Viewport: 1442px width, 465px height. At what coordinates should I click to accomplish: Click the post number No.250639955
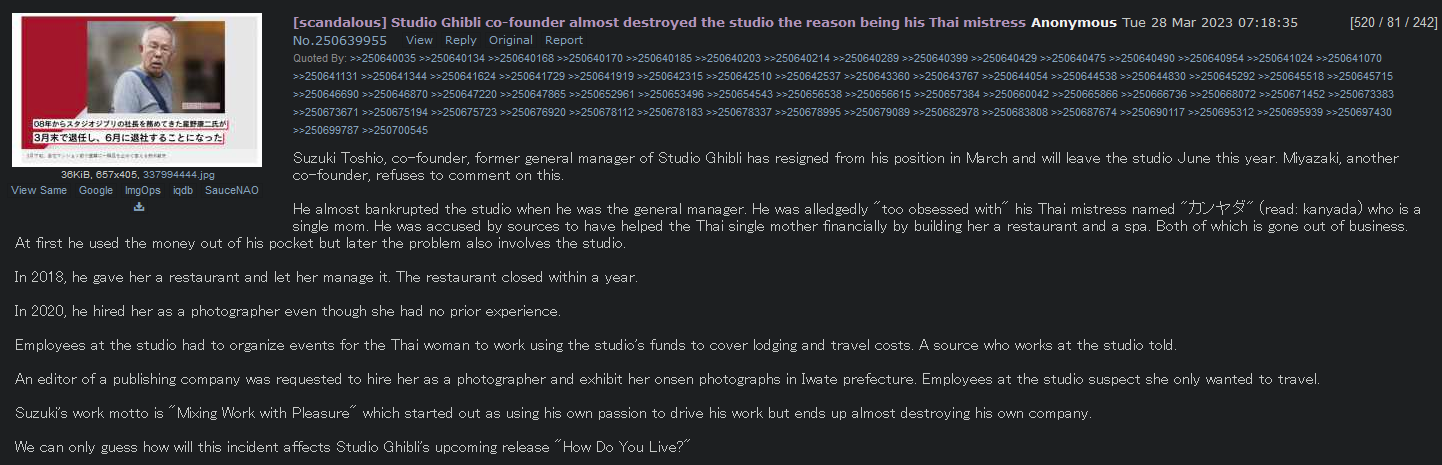[340, 40]
